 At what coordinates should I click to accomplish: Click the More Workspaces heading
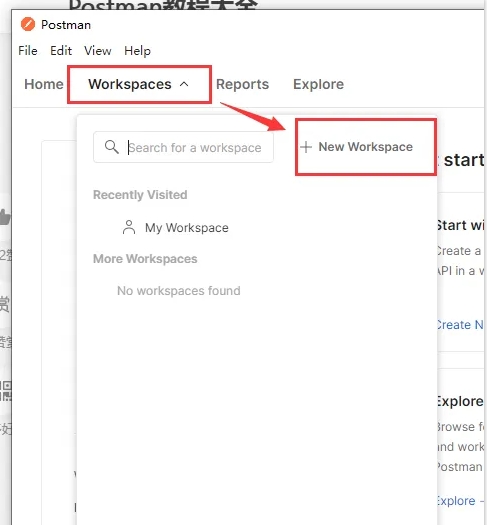click(145, 259)
